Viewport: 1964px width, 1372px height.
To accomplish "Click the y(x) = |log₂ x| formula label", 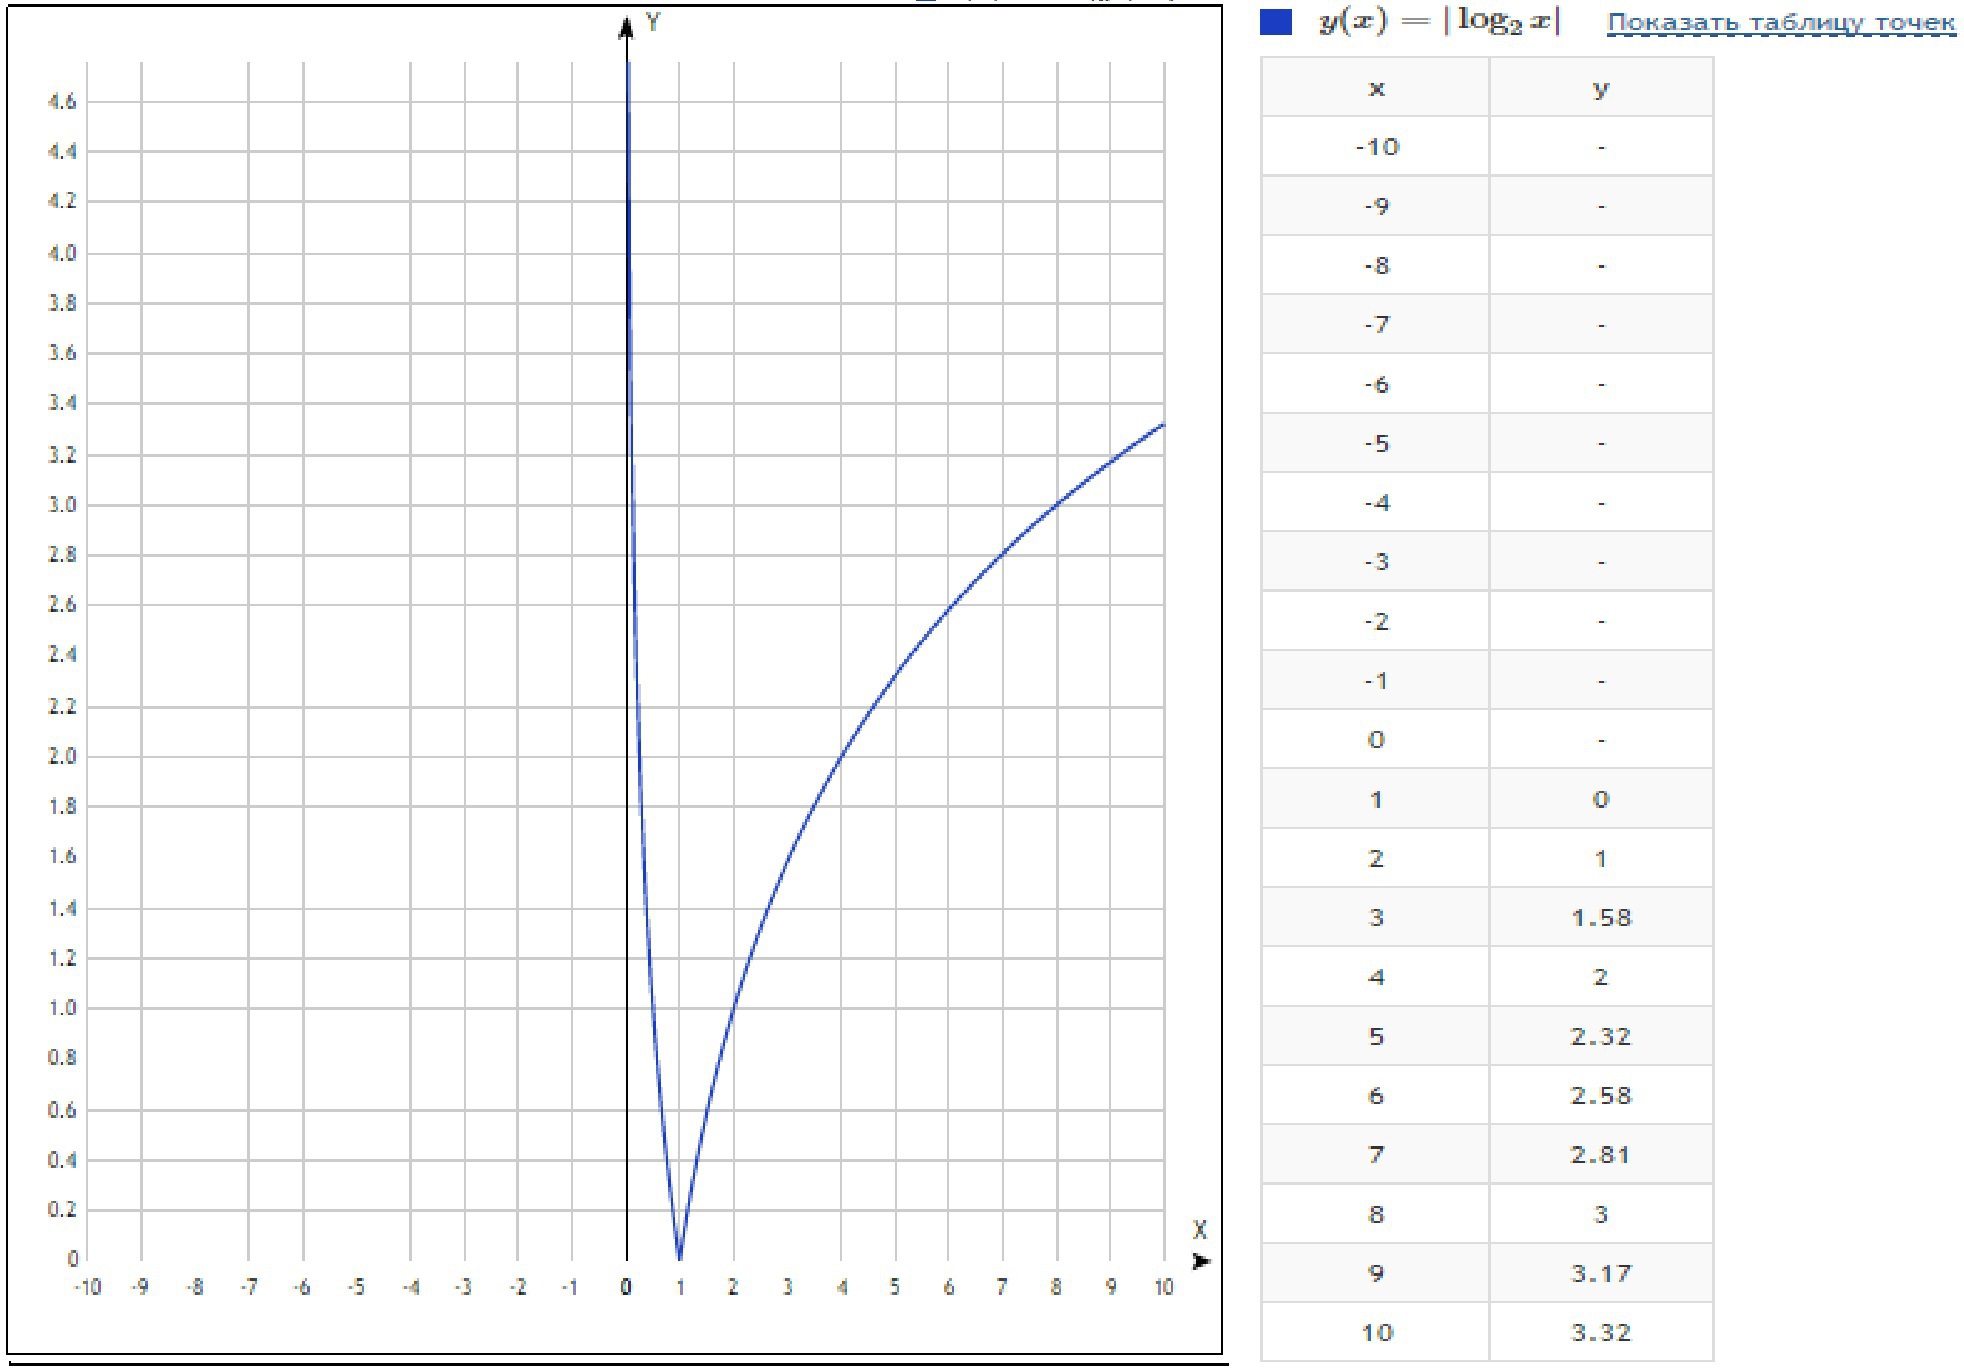I will pos(1439,22).
